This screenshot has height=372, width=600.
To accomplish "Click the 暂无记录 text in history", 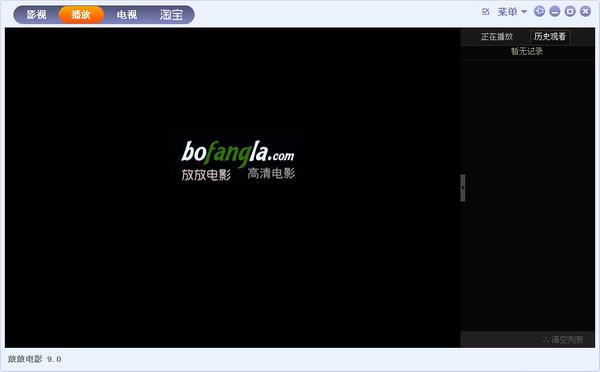I will [527, 51].
